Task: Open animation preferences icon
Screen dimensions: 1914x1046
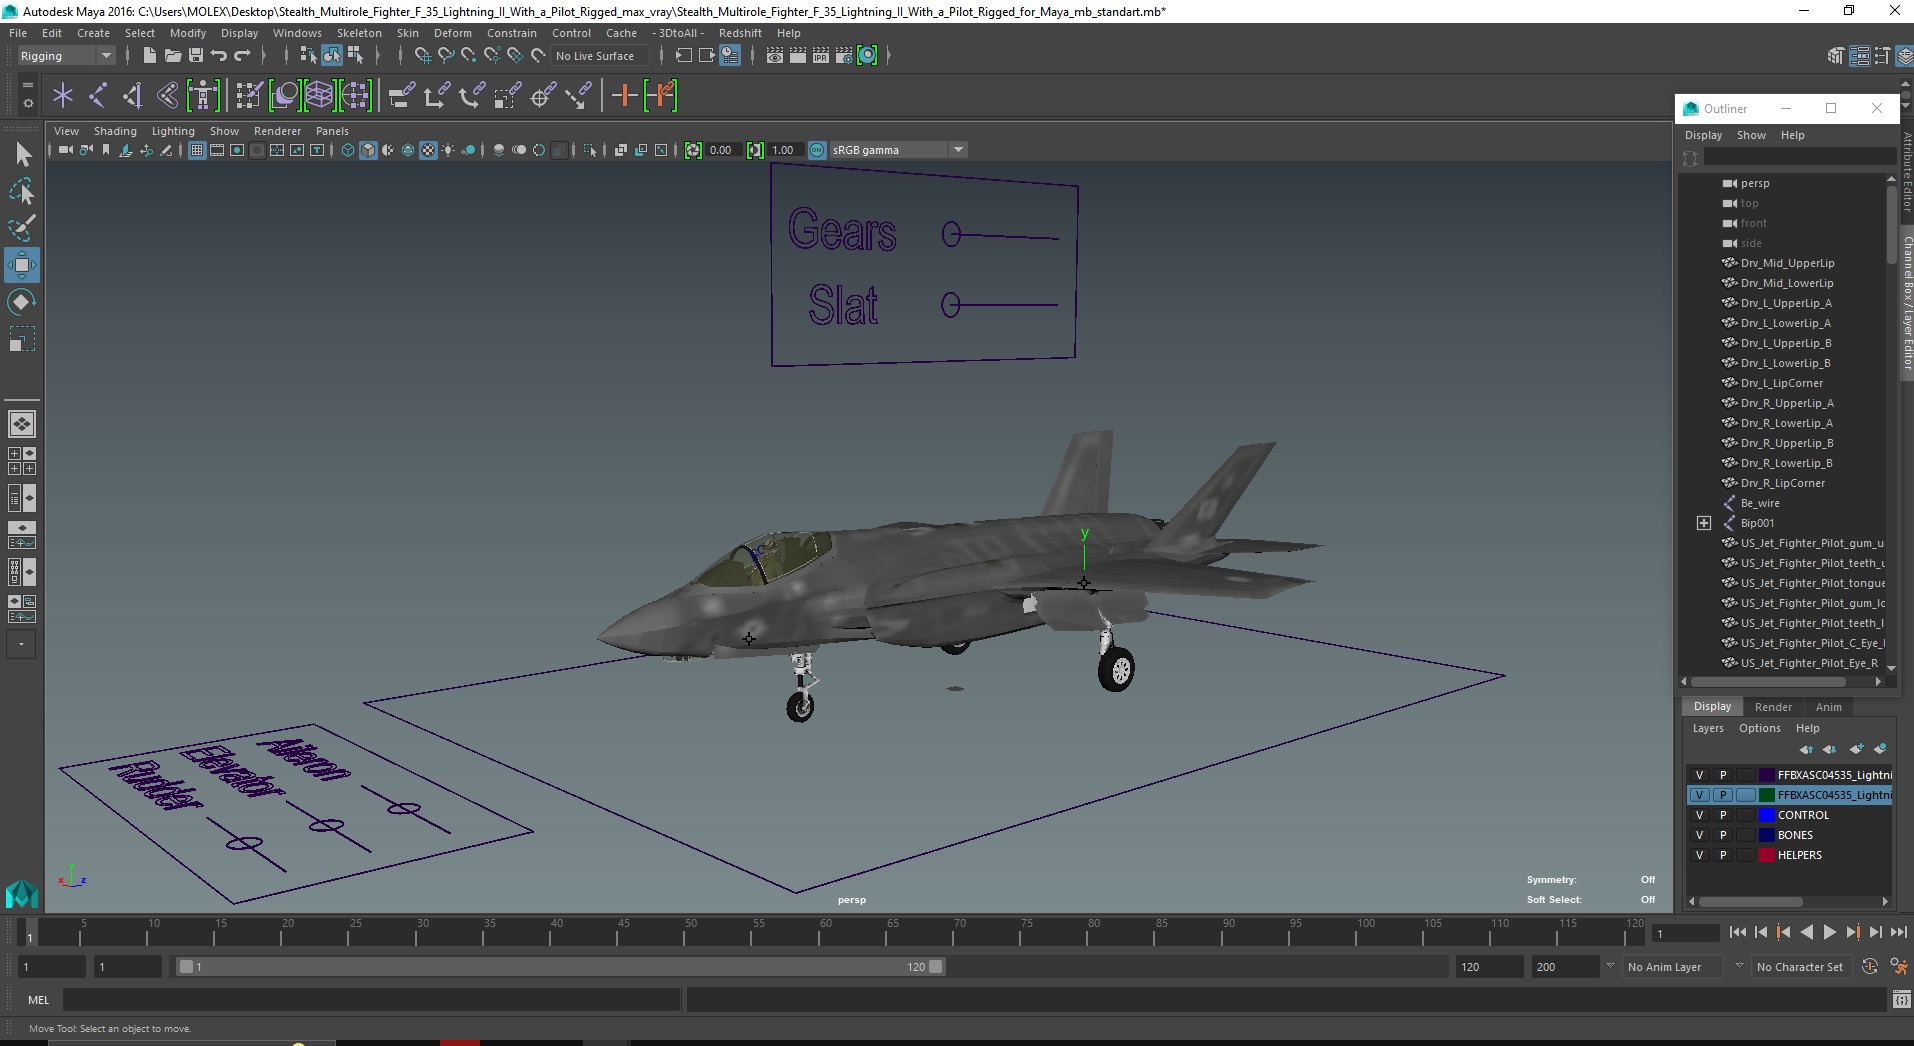Action: [x=1898, y=967]
